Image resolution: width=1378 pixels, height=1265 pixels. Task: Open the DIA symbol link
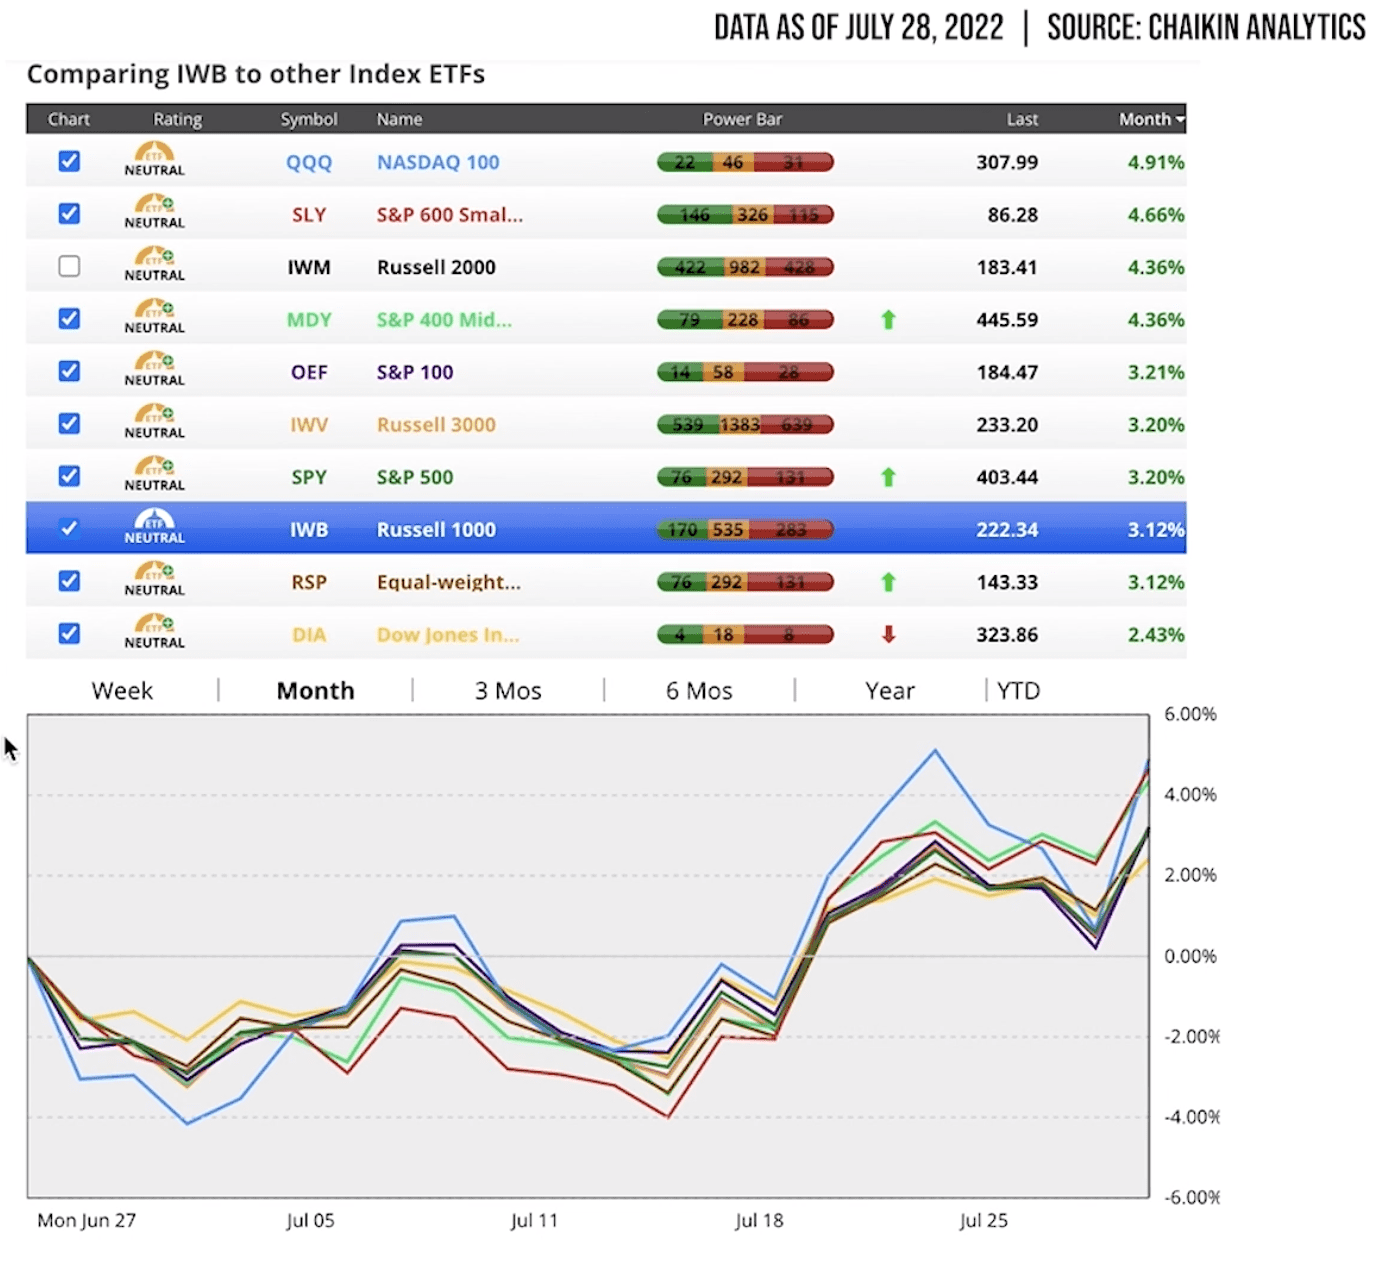[x=309, y=634]
